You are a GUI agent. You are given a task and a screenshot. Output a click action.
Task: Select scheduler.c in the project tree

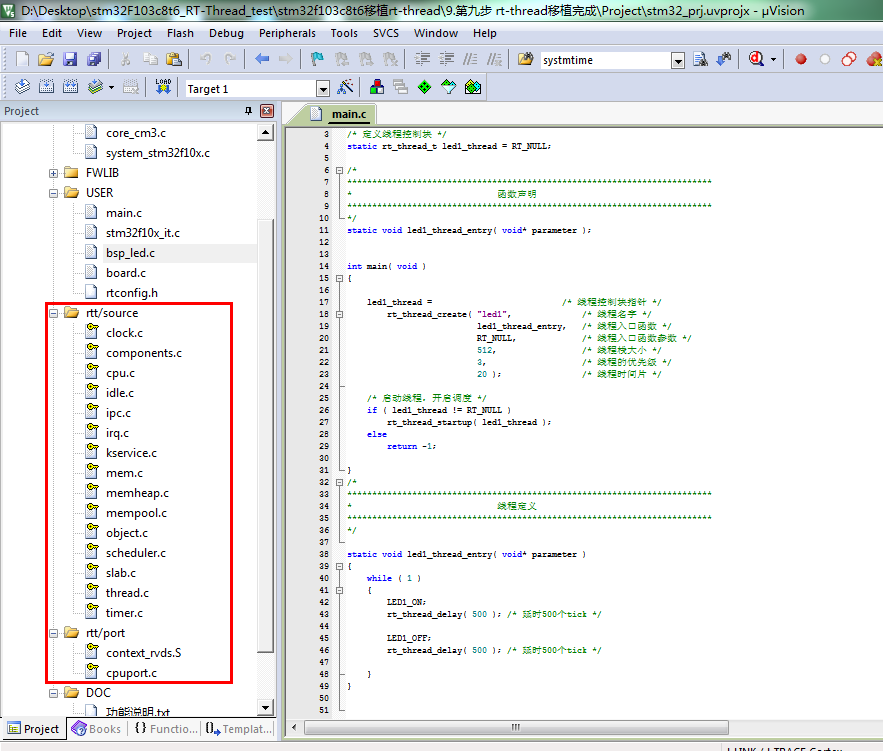[x=135, y=553]
